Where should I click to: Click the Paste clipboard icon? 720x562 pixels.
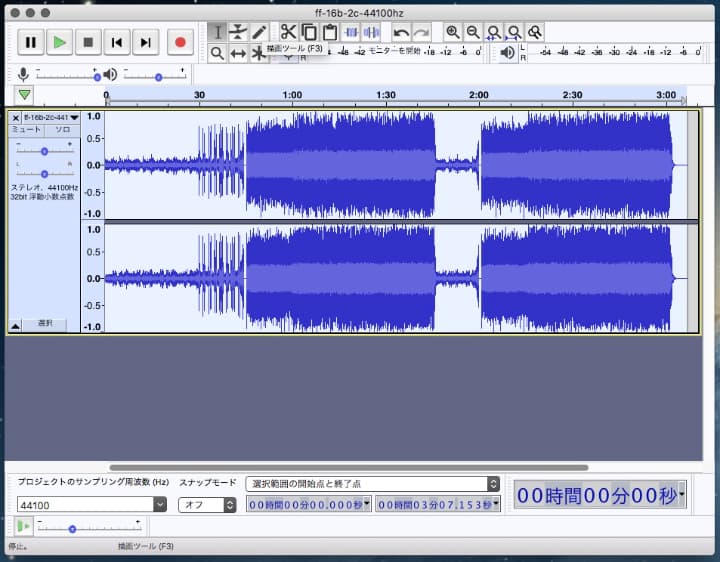[x=329, y=32]
